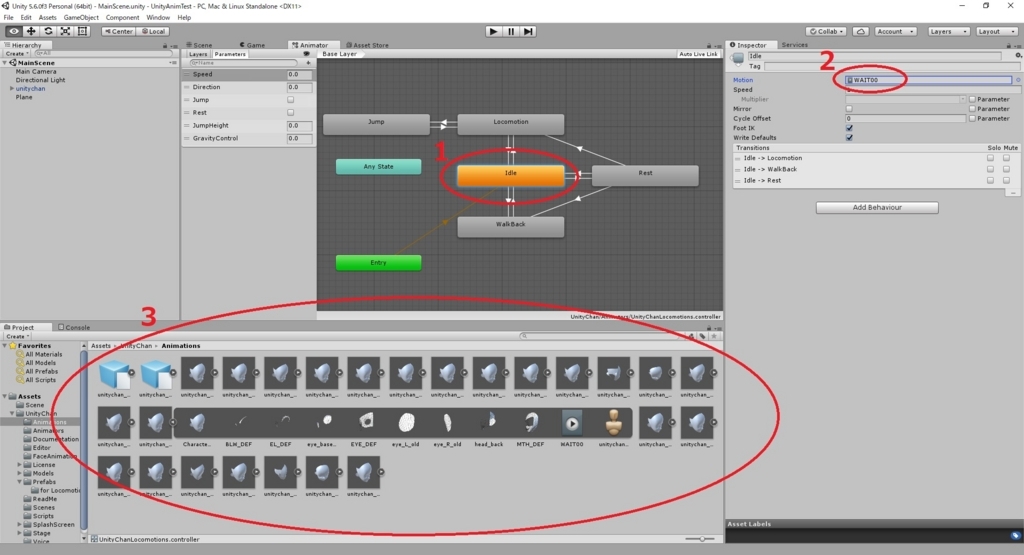Open the Component menu

pyautogui.click(x=122, y=18)
